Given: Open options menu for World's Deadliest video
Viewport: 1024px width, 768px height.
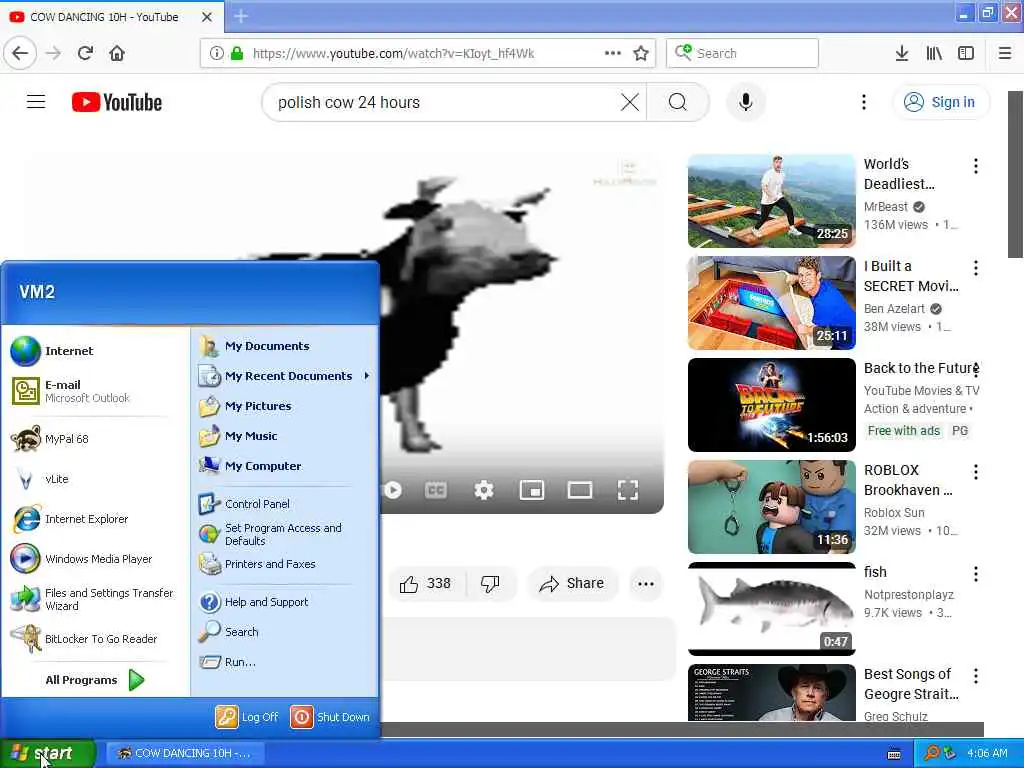Looking at the screenshot, I should (x=976, y=166).
